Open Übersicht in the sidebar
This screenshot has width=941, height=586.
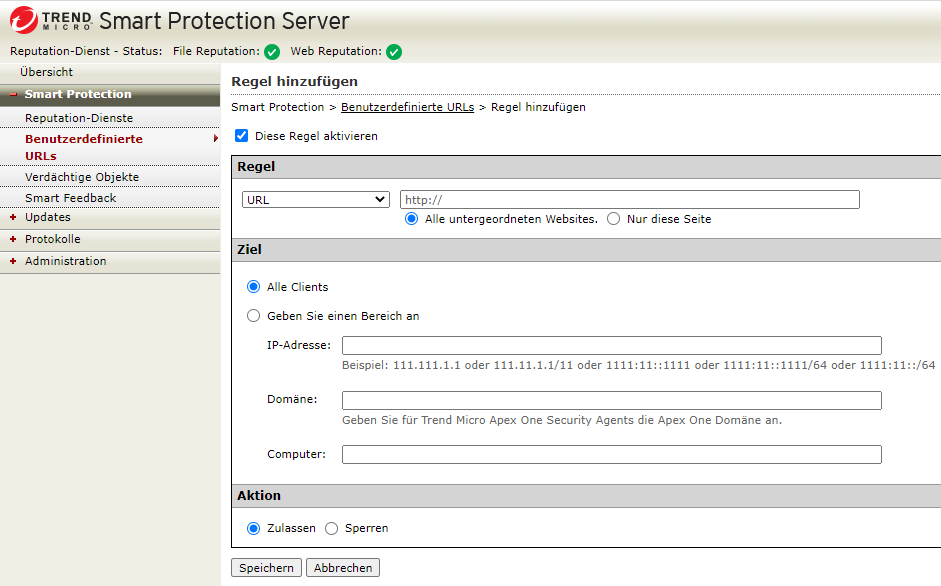(46, 73)
